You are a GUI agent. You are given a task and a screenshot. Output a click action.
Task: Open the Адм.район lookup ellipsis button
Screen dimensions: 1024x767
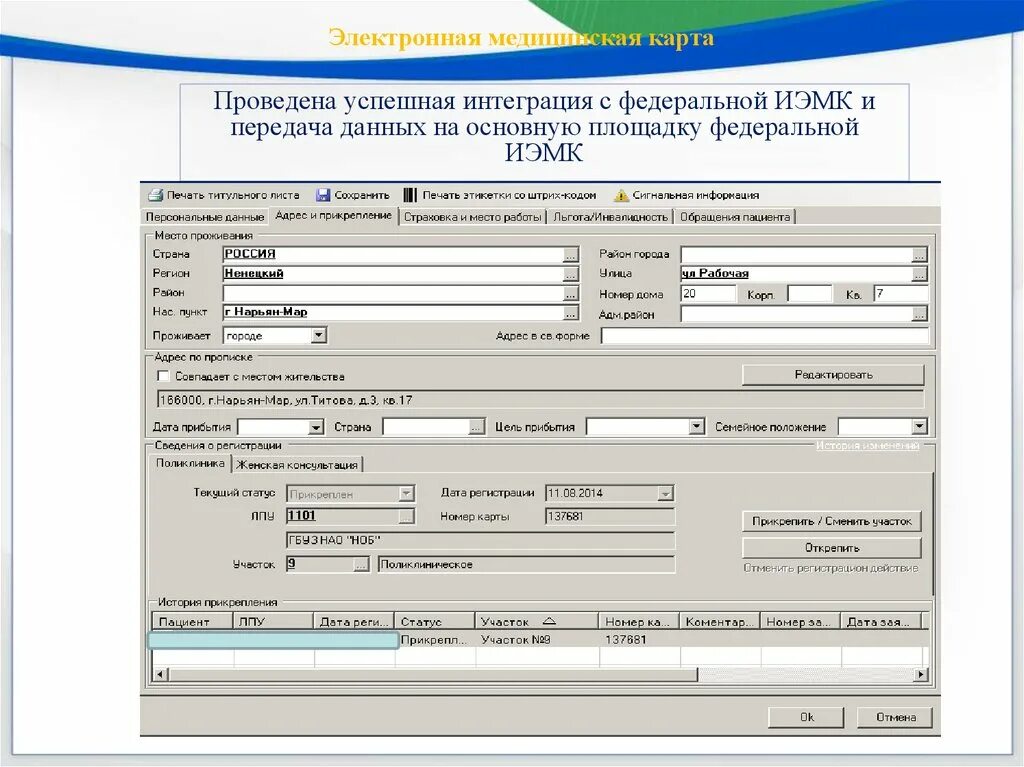pyautogui.click(x=919, y=315)
